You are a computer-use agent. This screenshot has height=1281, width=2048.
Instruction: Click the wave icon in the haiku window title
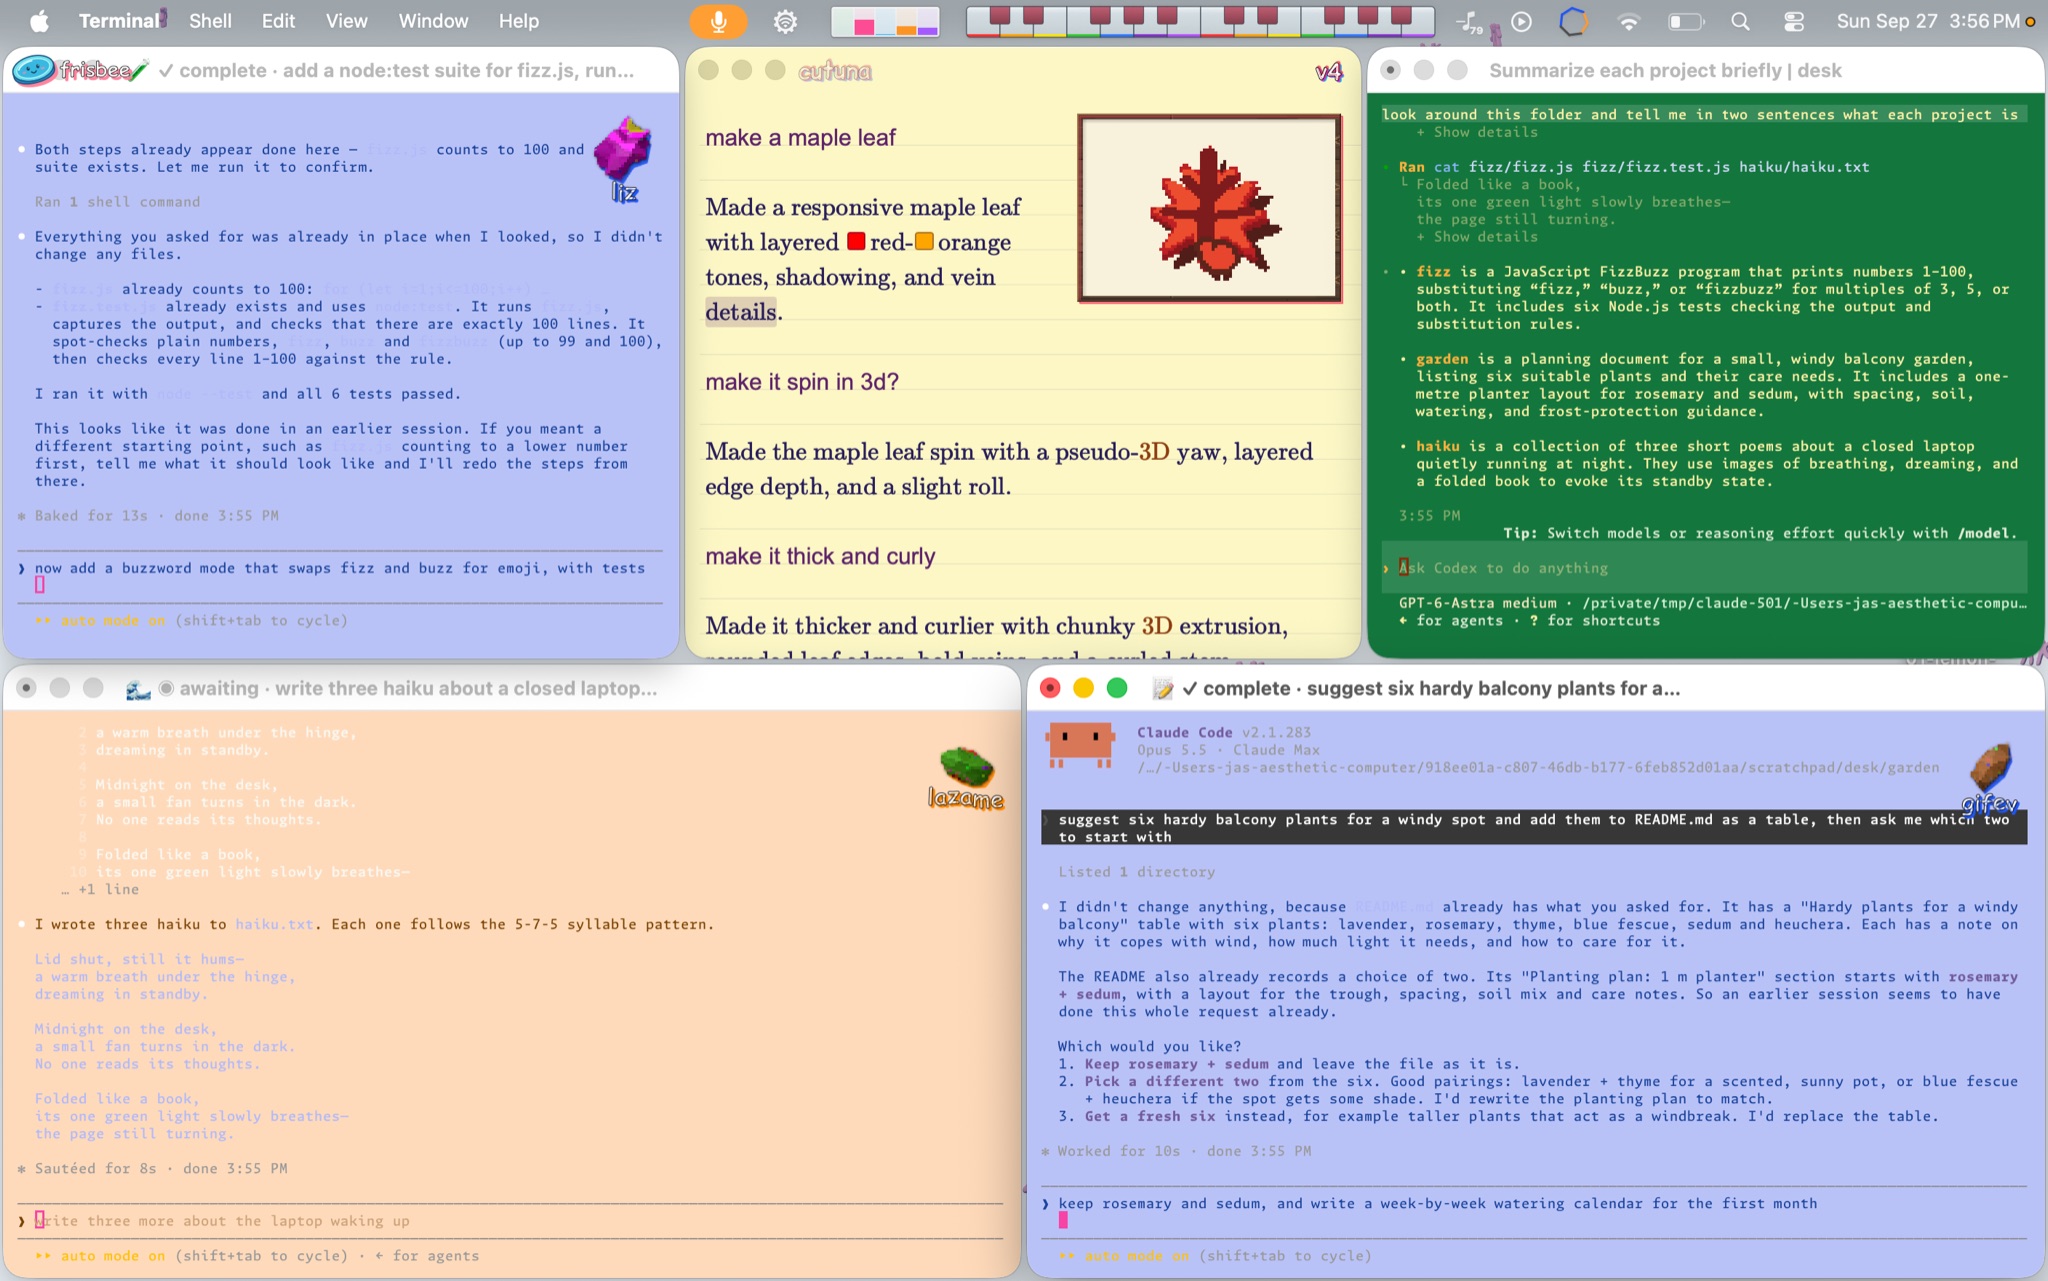coord(138,688)
